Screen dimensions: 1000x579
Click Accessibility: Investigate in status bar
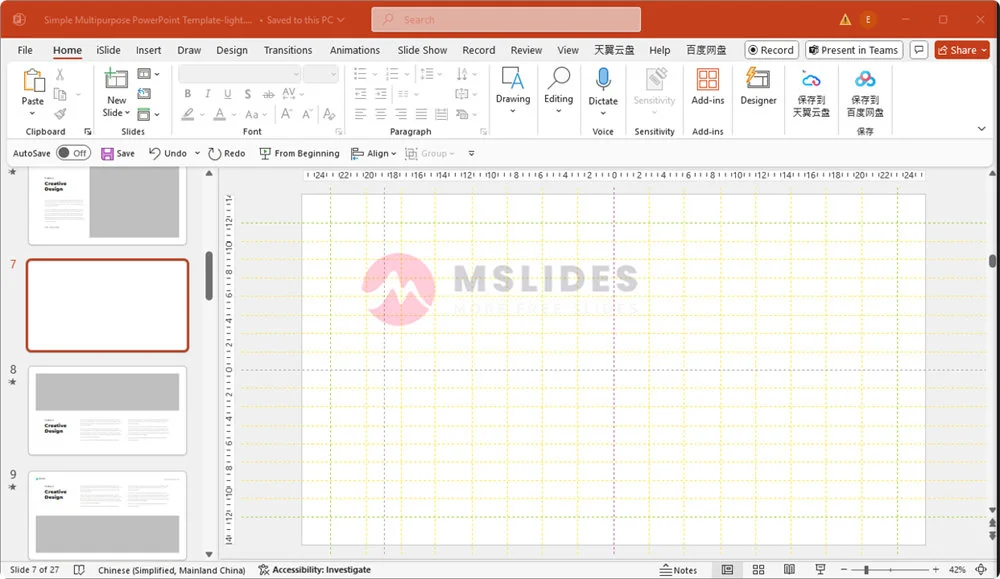coord(314,569)
